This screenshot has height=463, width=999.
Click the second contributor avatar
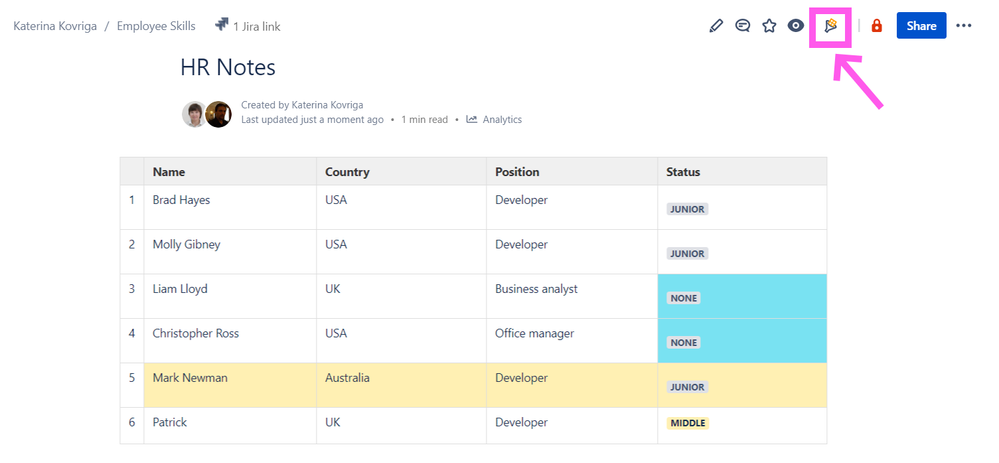click(218, 114)
